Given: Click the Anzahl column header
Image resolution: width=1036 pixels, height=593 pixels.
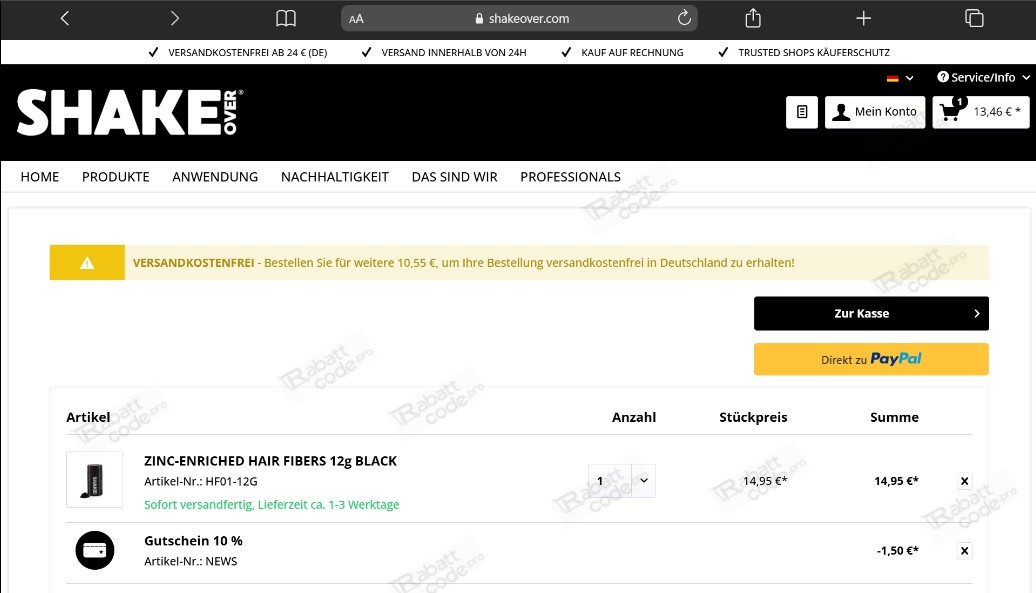Looking at the screenshot, I should pyautogui.click(x=634, y=417).
